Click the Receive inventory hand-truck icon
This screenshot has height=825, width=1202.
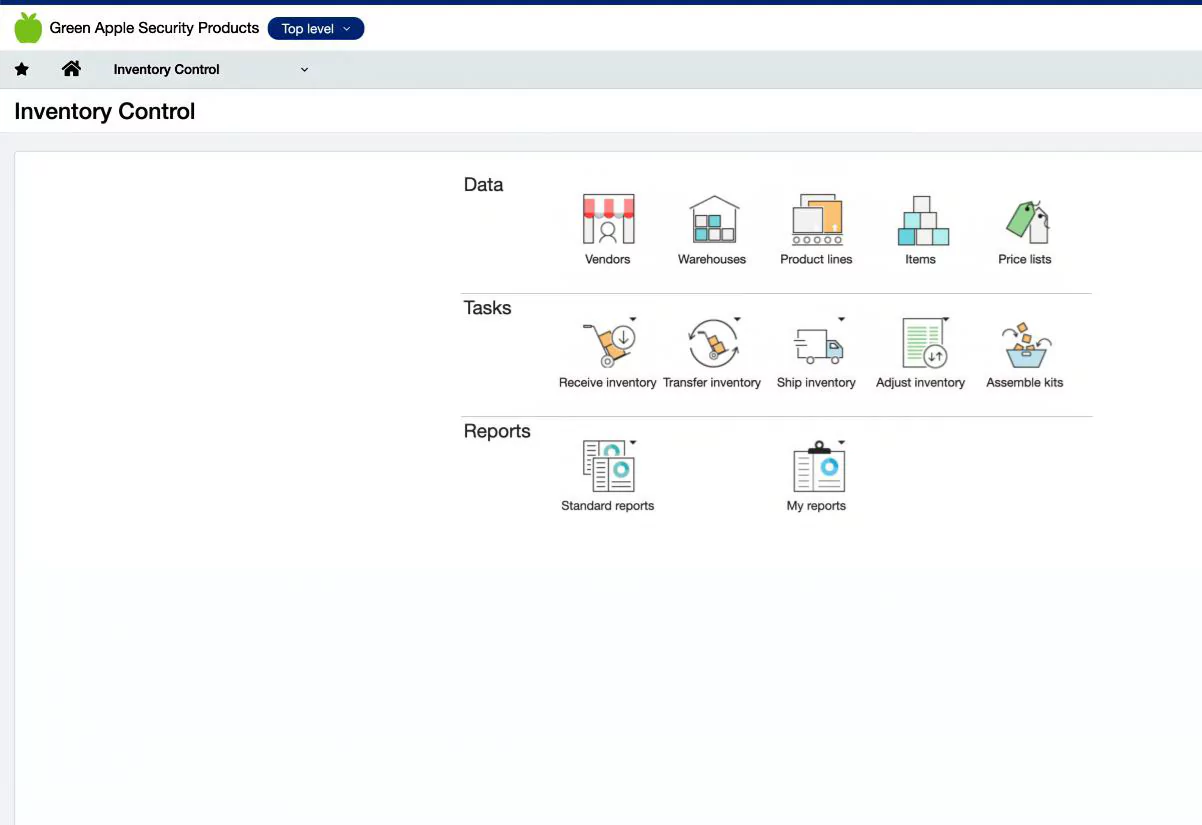tap(606, 345)
